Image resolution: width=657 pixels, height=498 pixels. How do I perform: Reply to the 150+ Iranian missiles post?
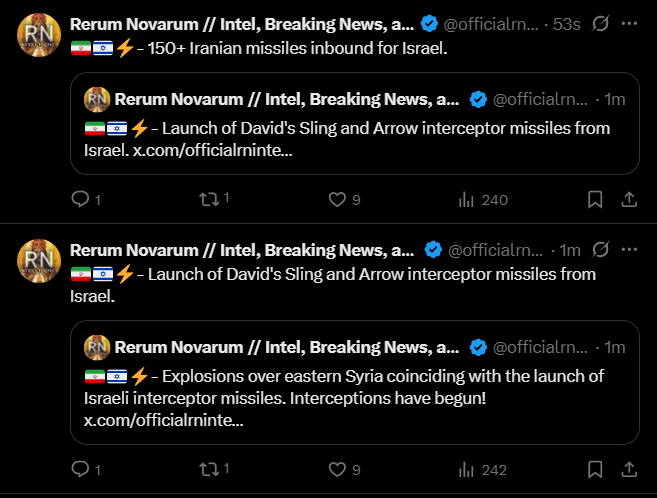click(x=80, y=199)
